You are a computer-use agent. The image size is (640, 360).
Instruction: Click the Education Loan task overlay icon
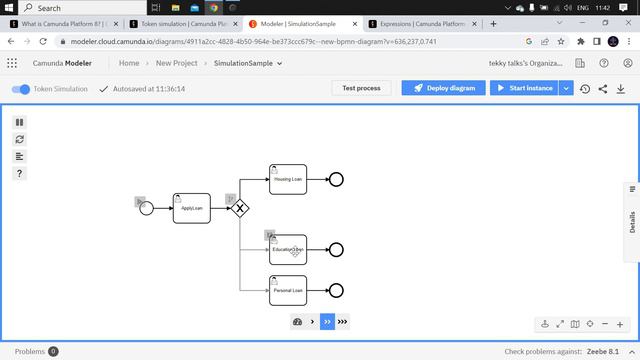[269, 235]
